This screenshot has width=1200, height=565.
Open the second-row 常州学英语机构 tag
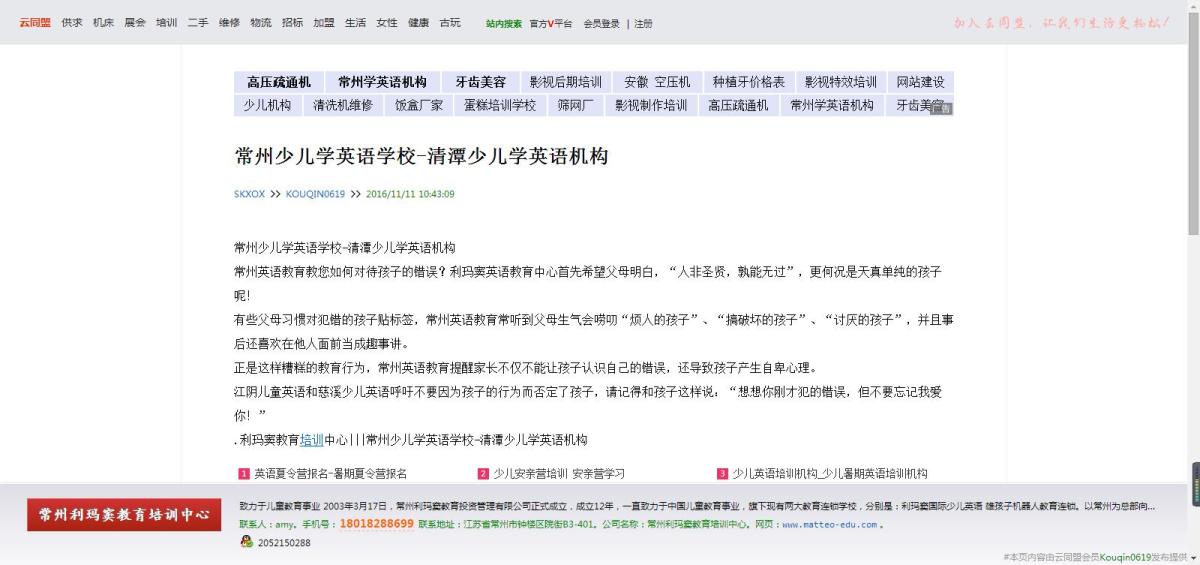[x=832, y=105]
